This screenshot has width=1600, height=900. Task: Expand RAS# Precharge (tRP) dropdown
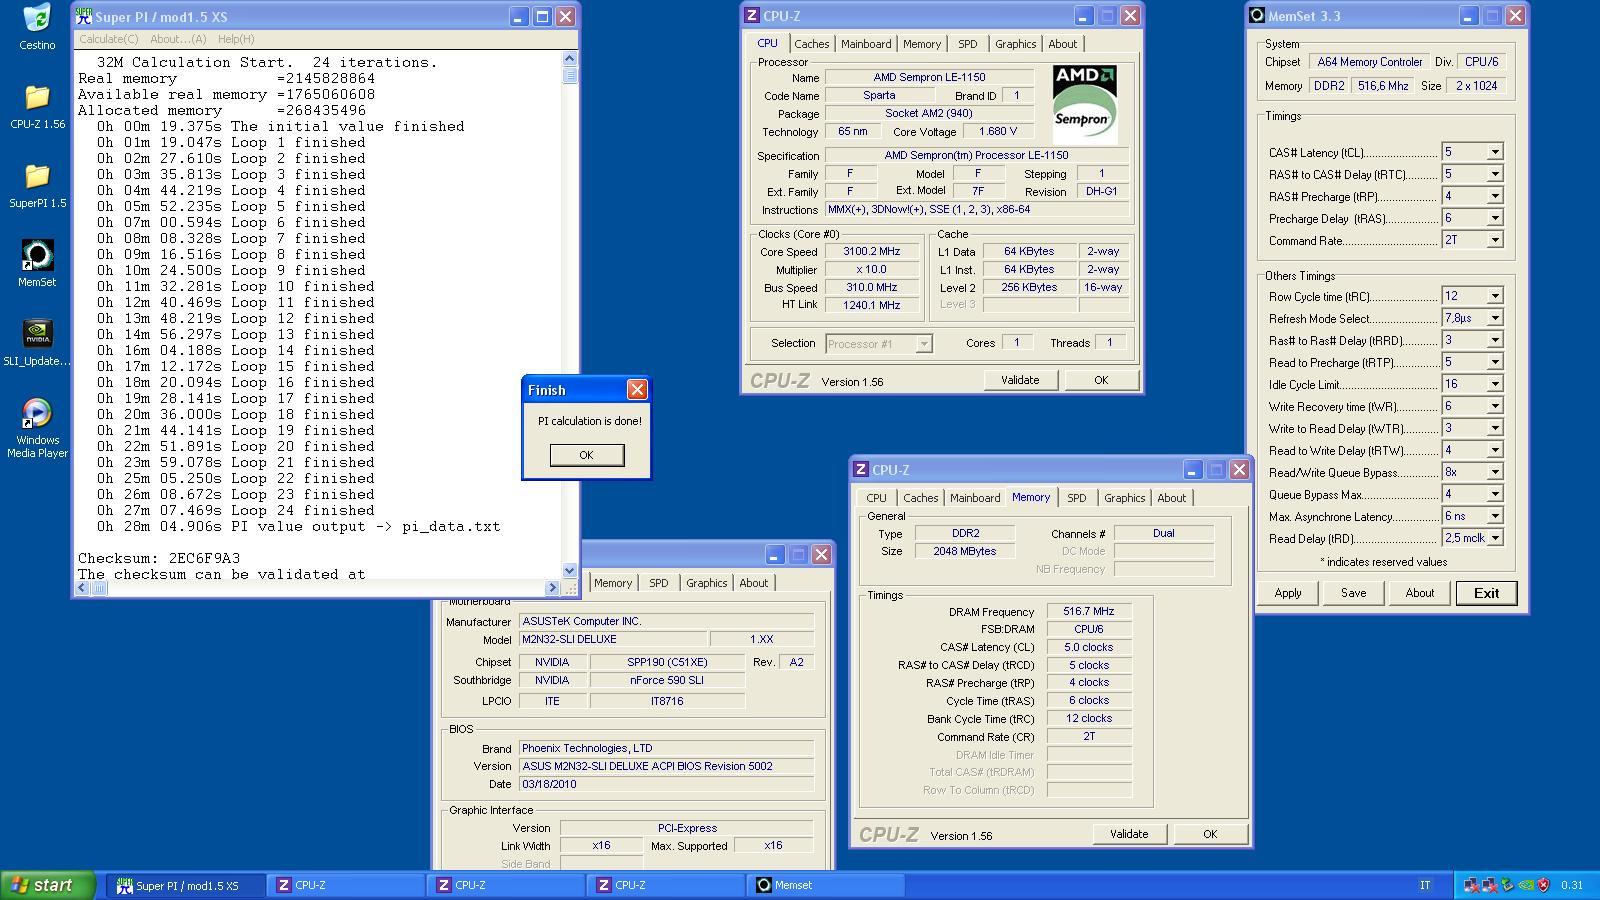1494,196
